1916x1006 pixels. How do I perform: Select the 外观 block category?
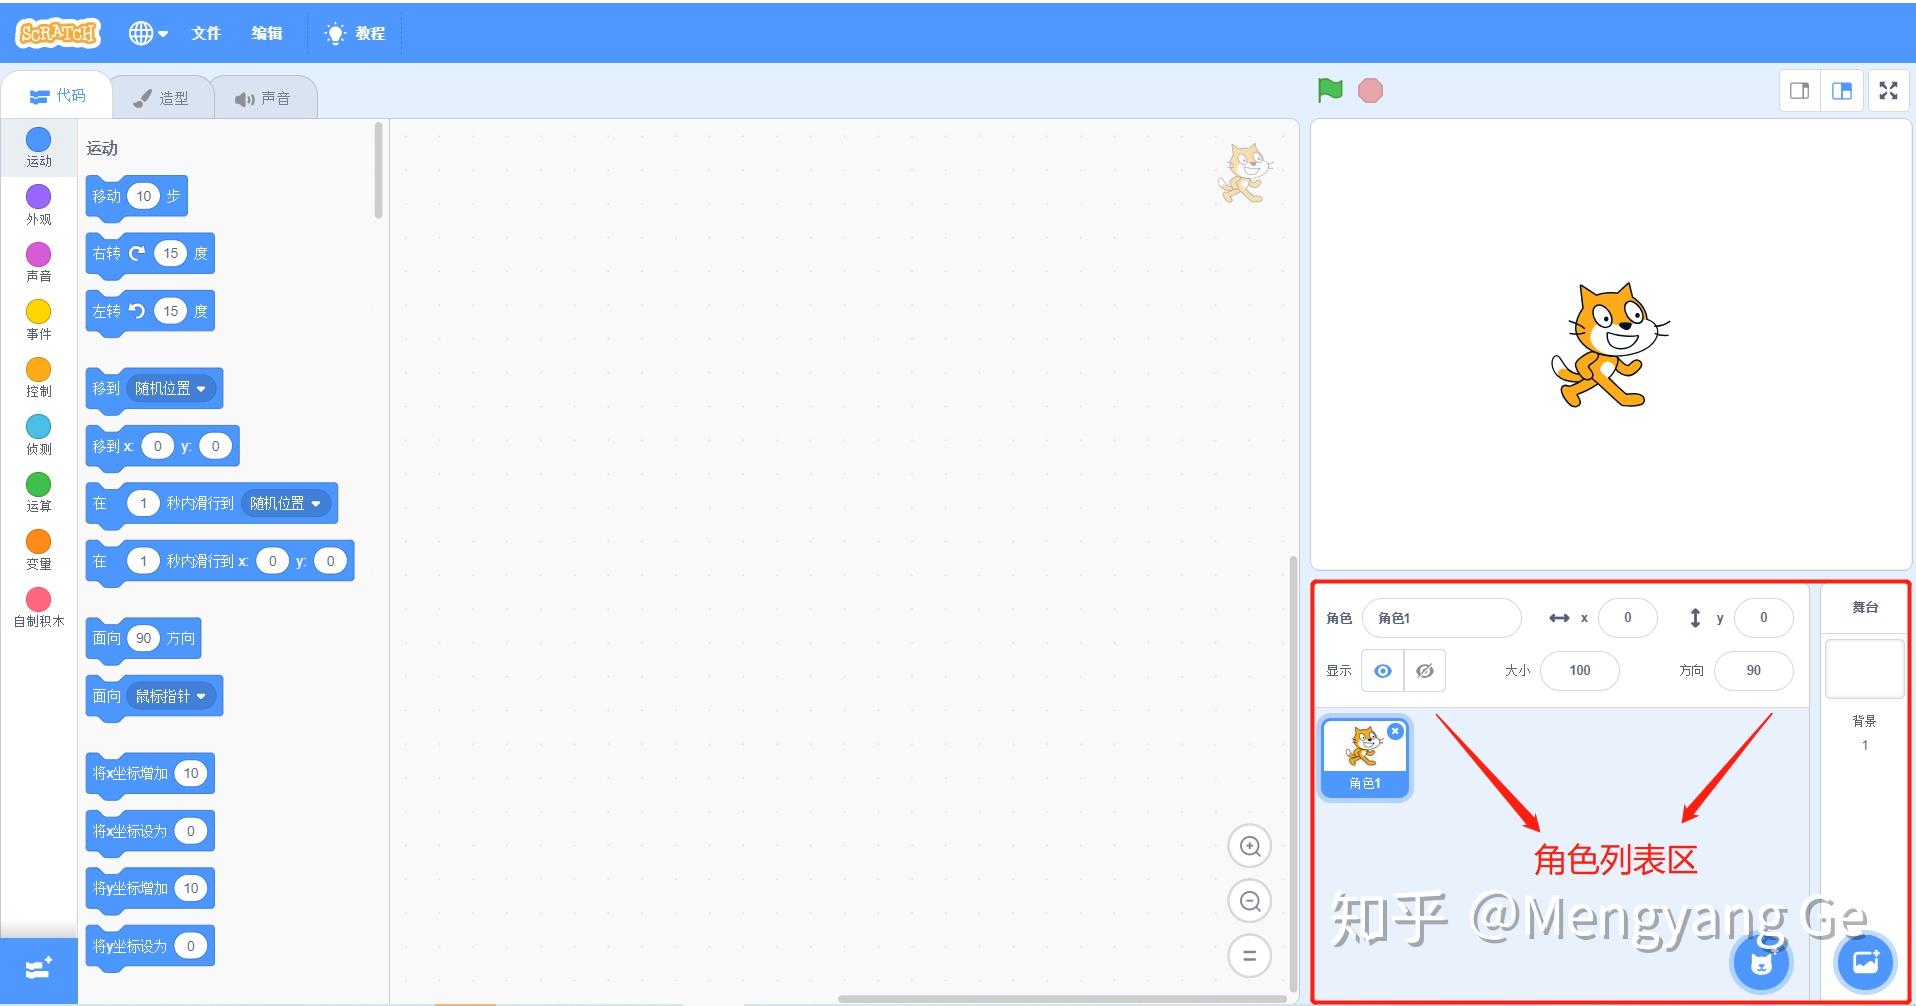point(39,205)
